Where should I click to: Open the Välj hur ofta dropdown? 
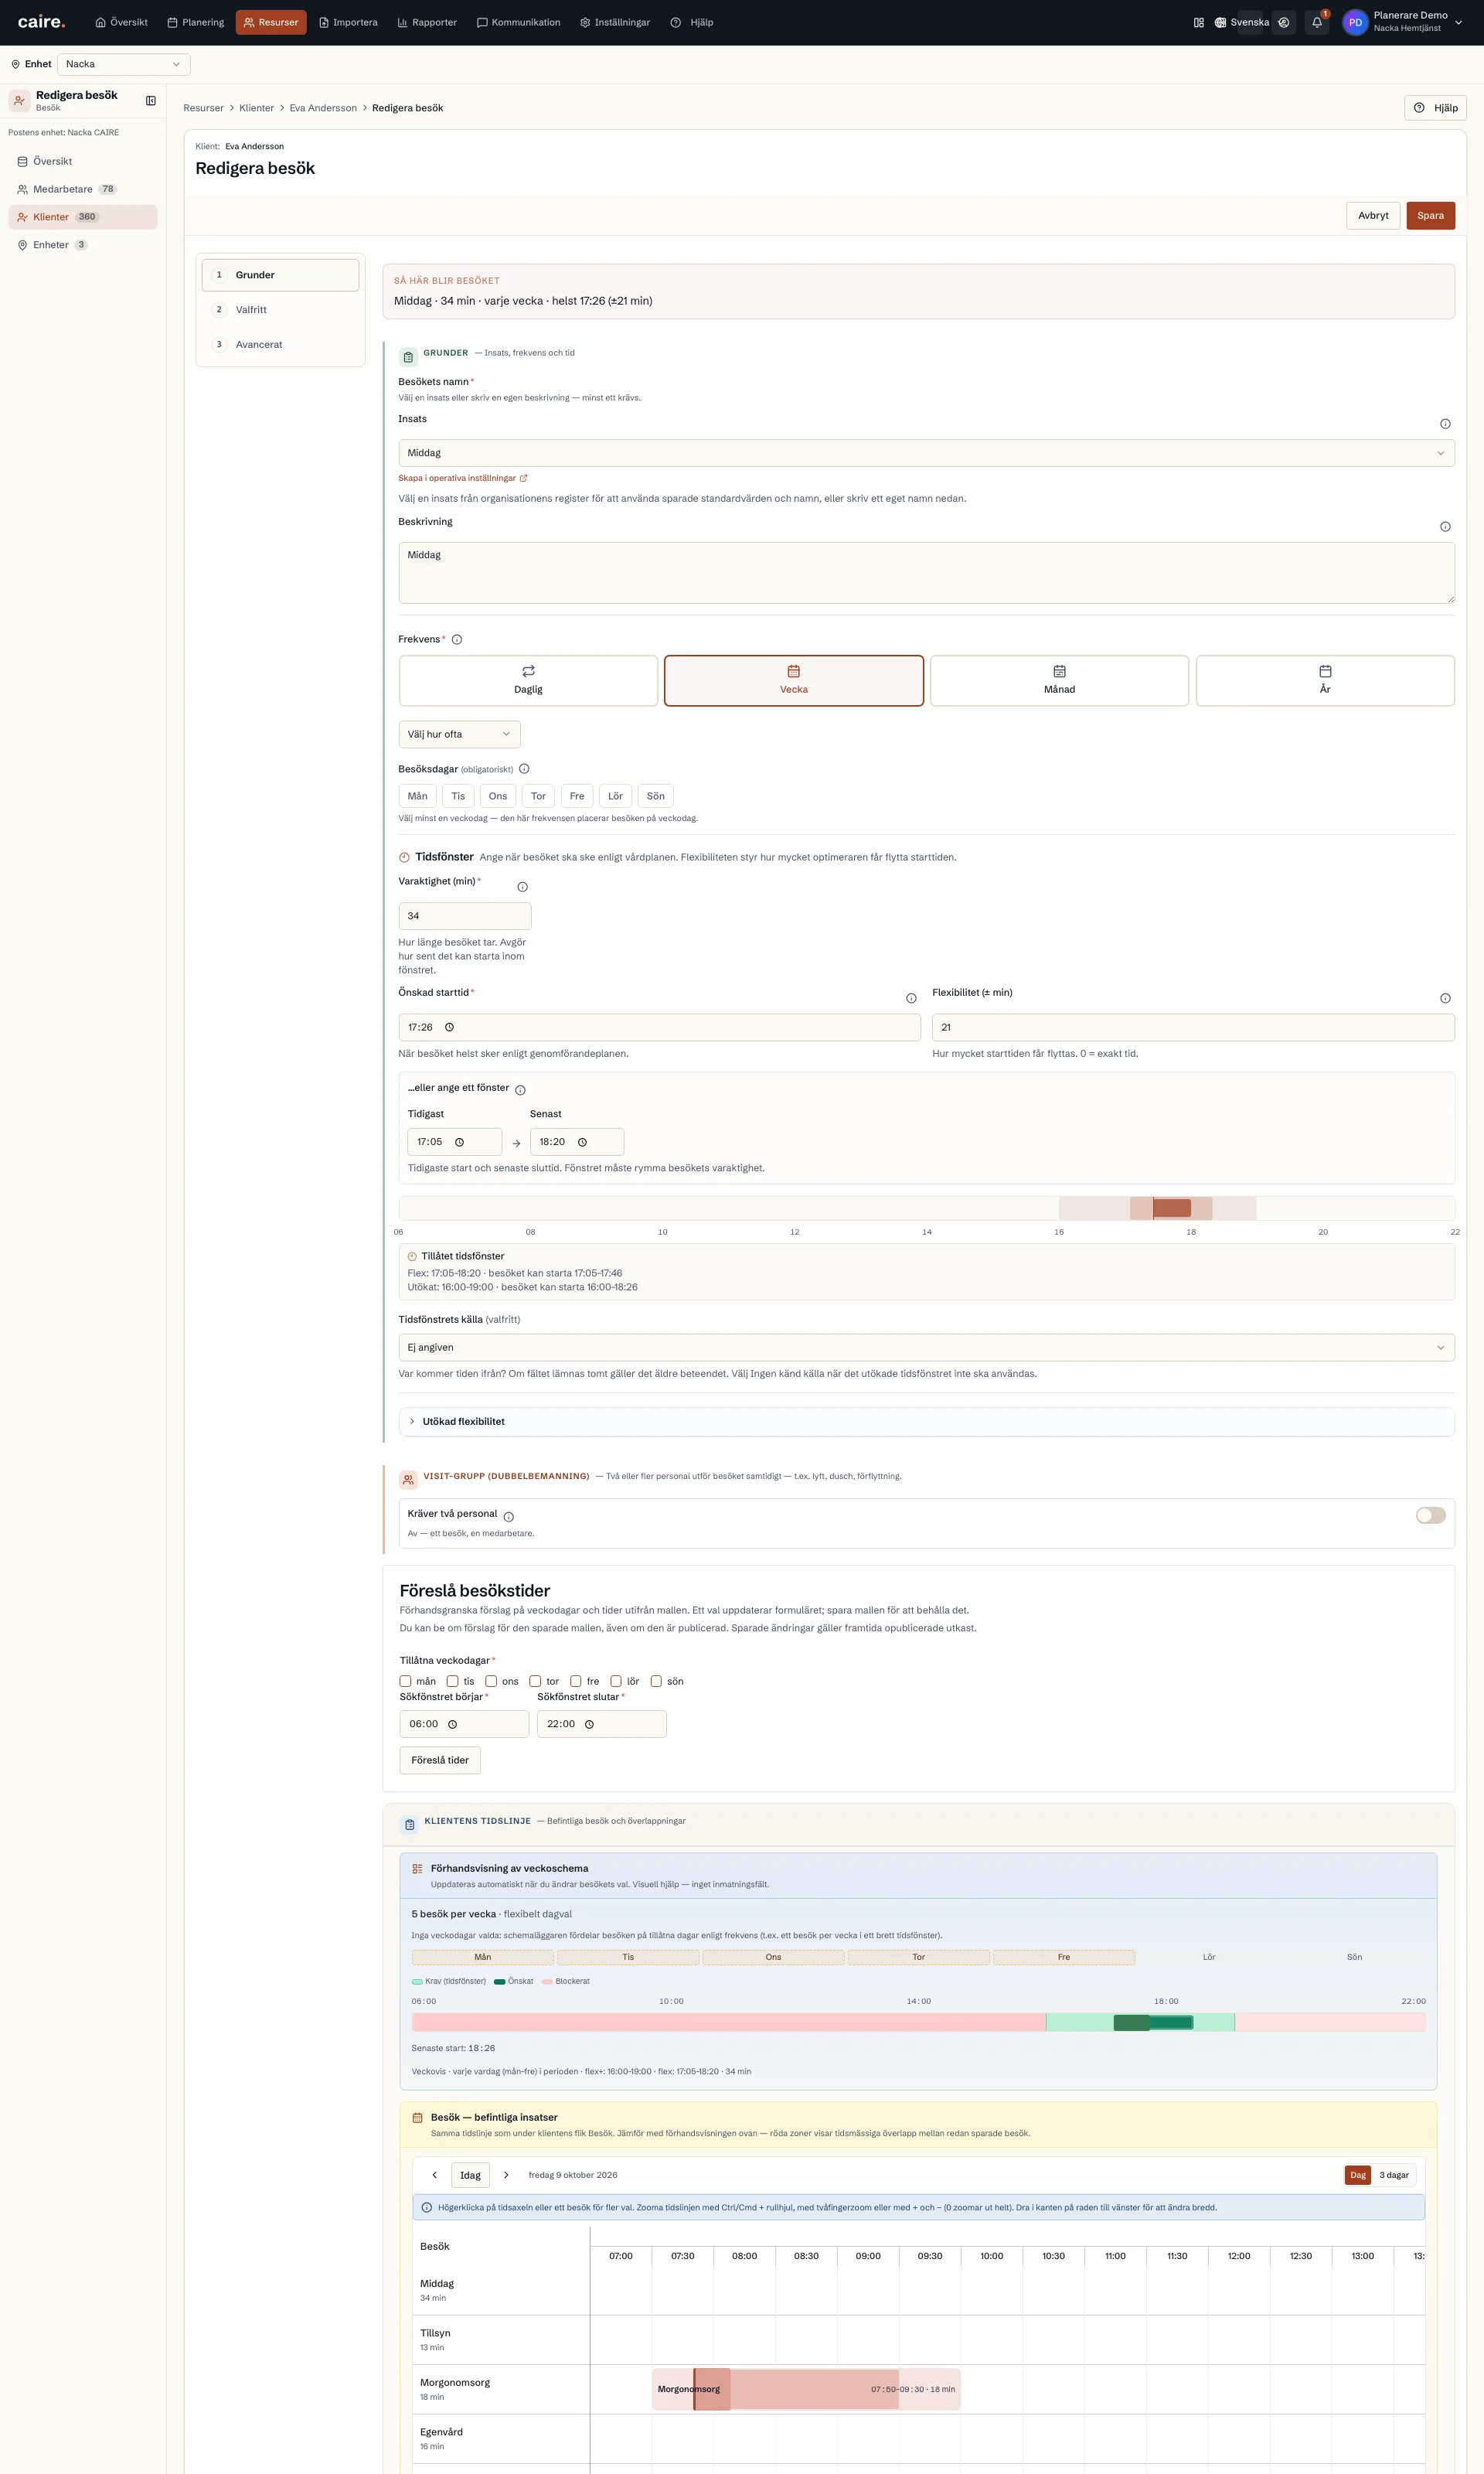(x=459, y=734)
